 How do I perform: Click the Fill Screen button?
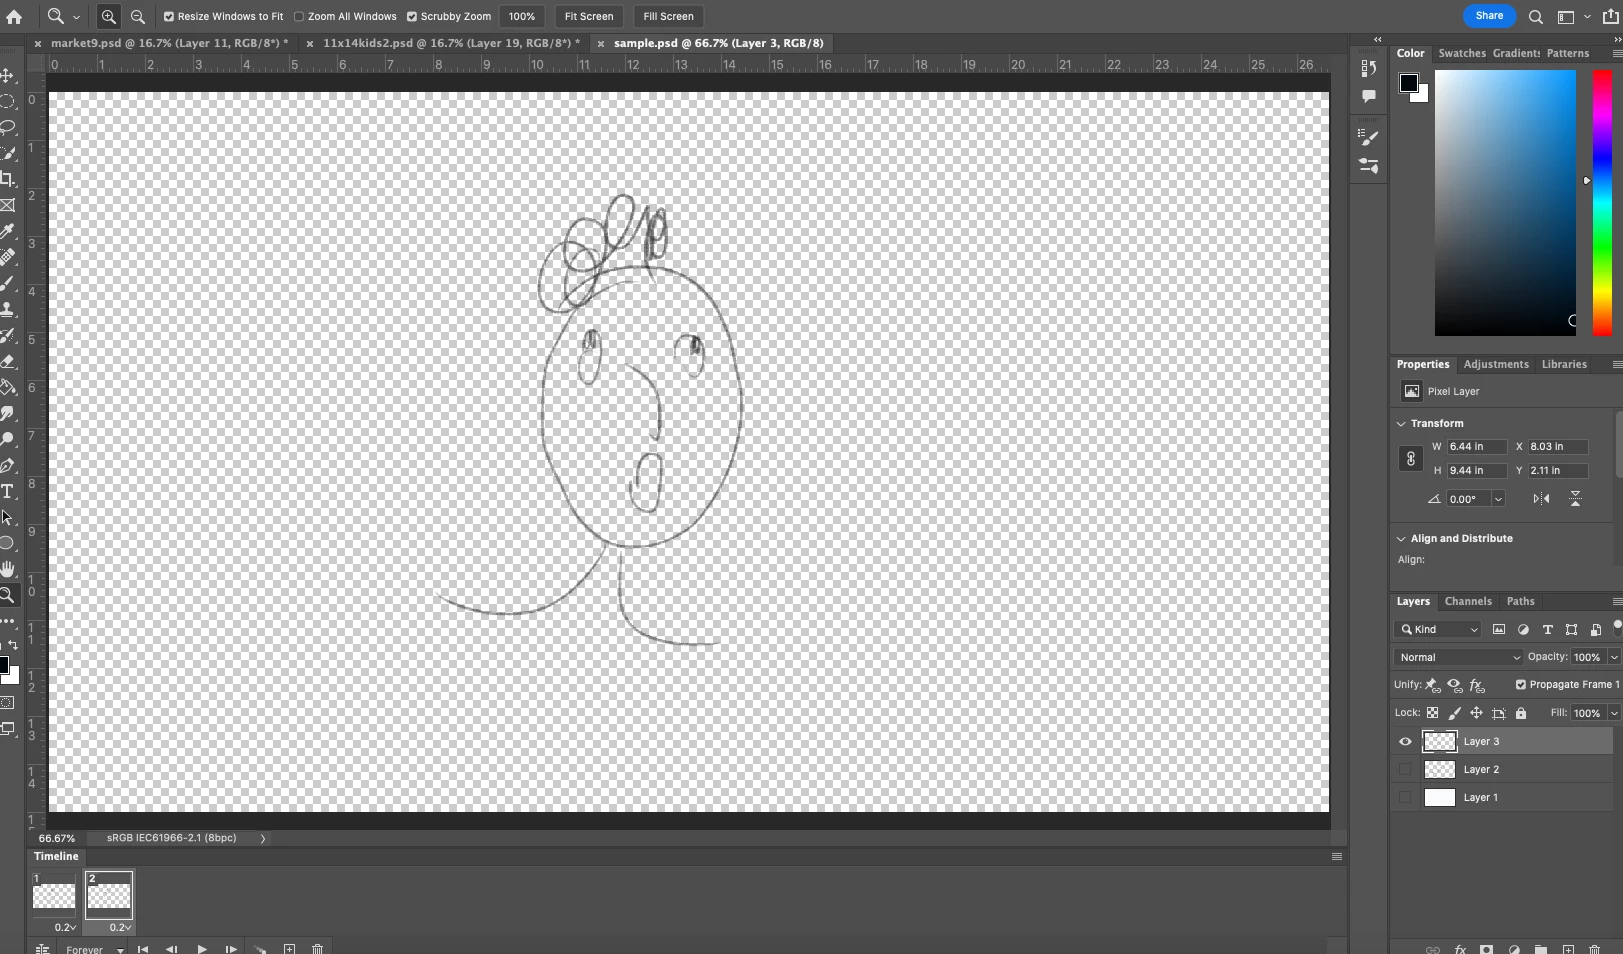coord(668,16)
